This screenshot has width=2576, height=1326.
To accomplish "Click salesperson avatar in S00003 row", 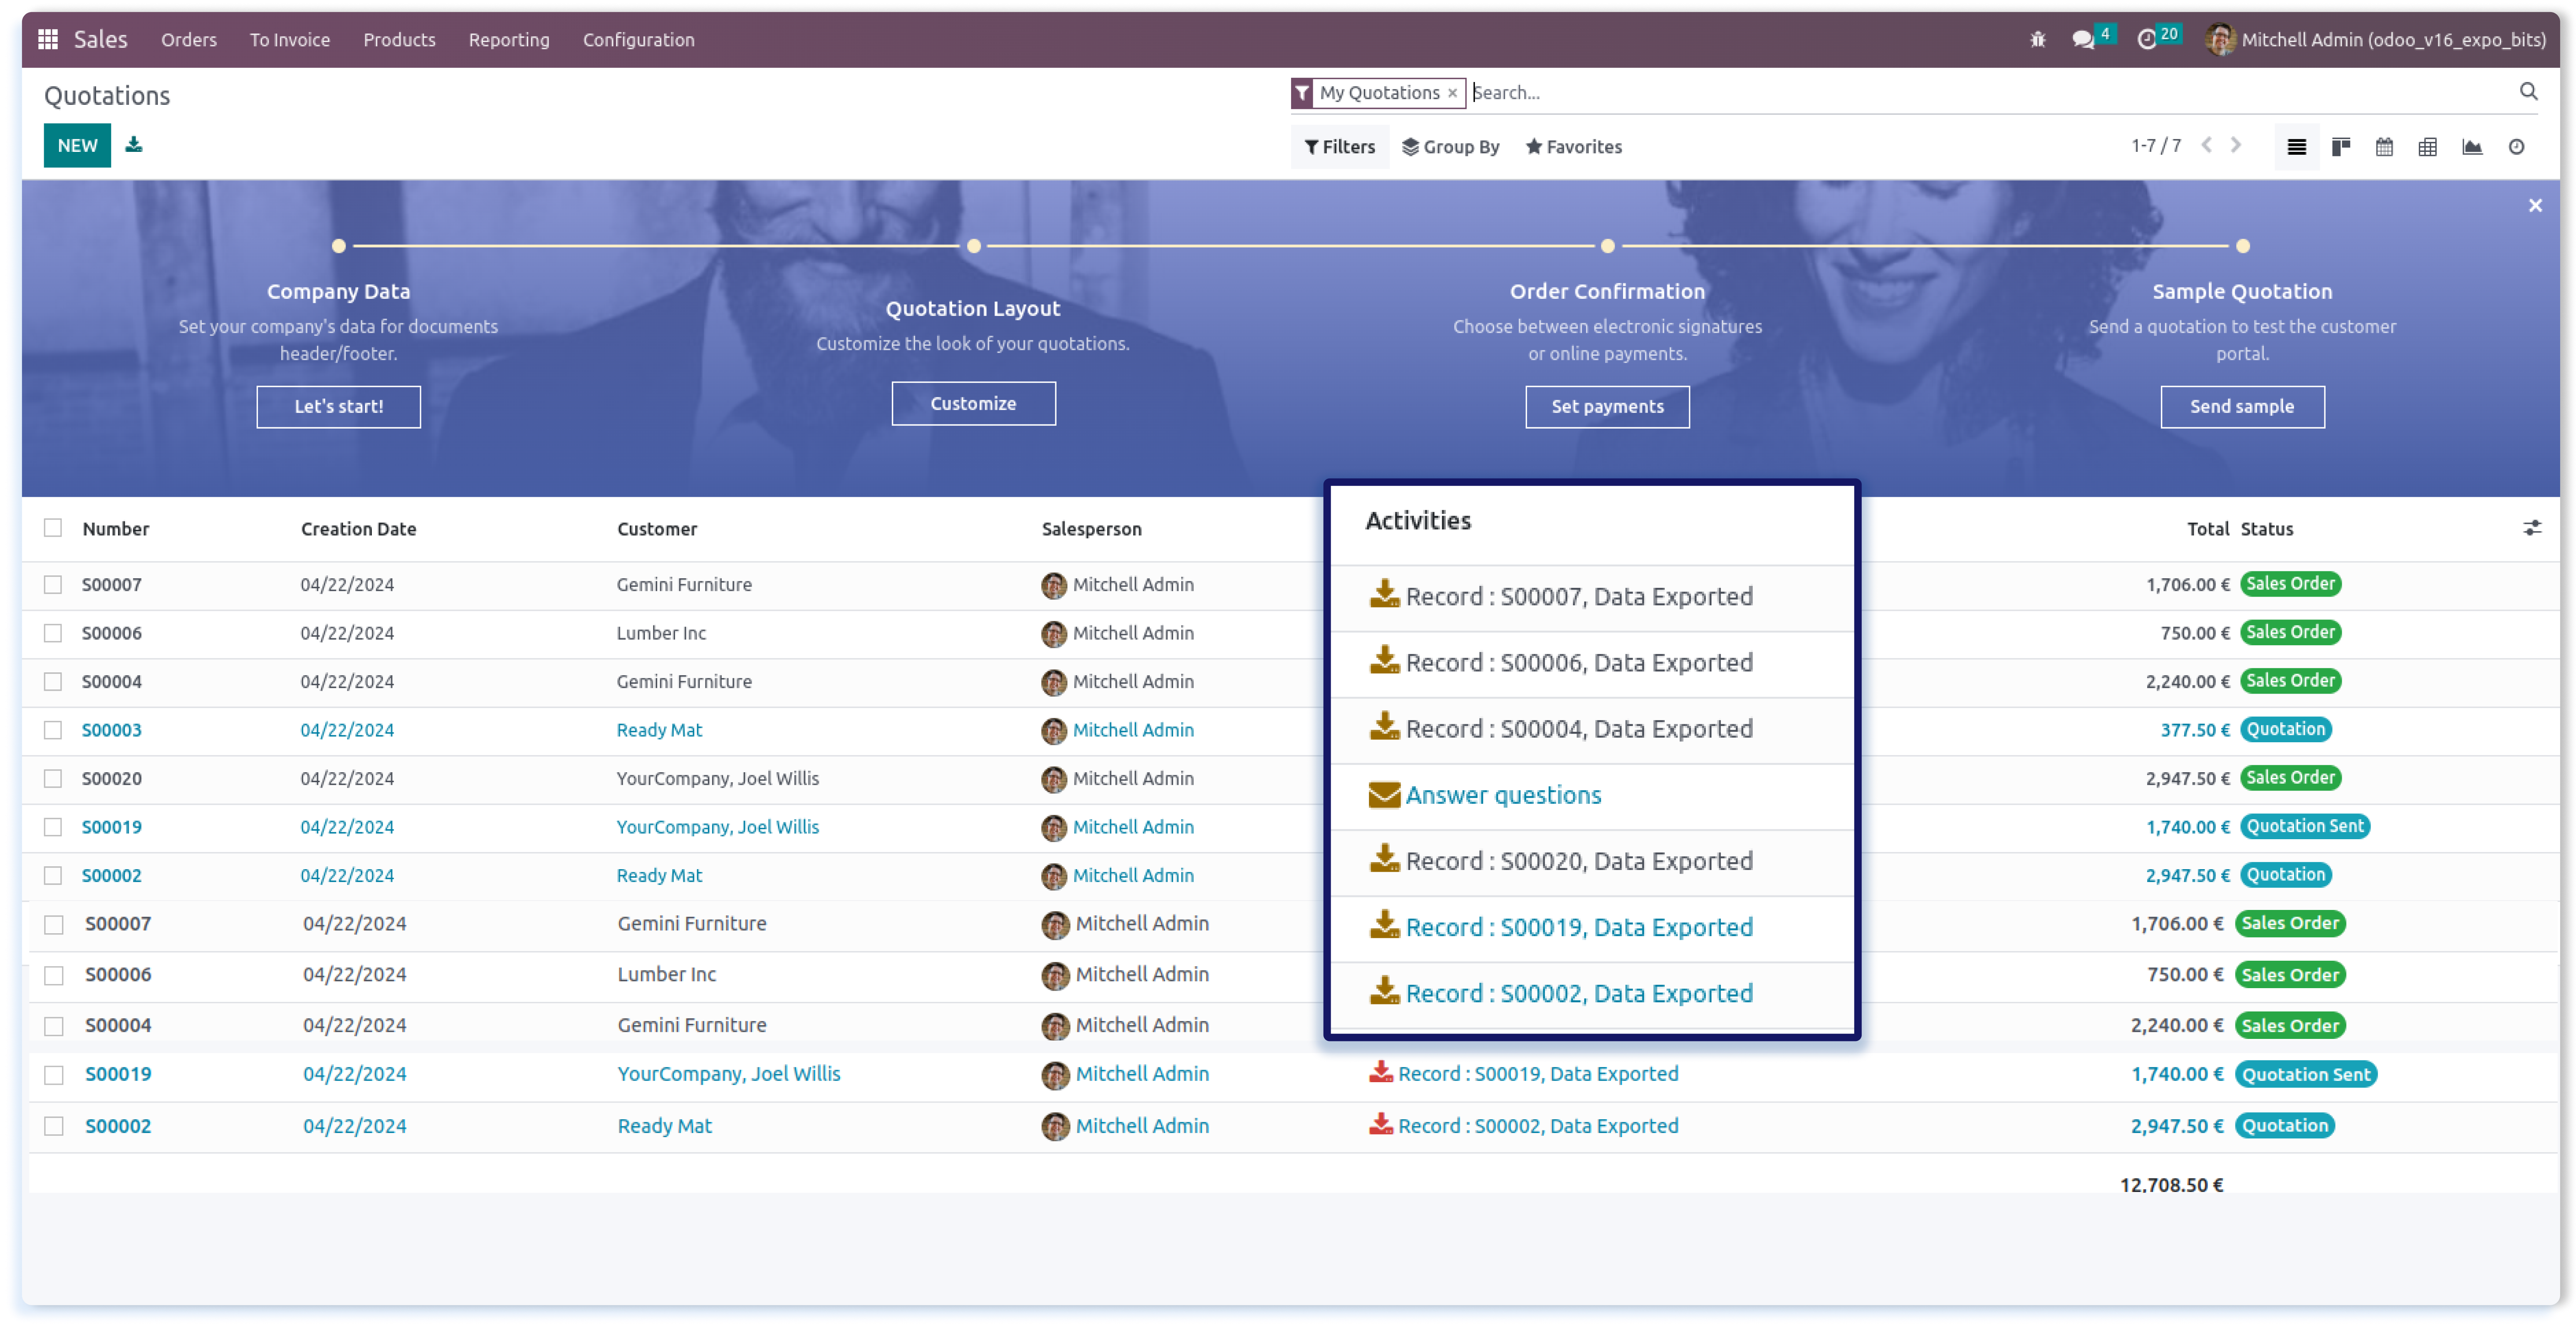I will click(x=1054, y=731).
